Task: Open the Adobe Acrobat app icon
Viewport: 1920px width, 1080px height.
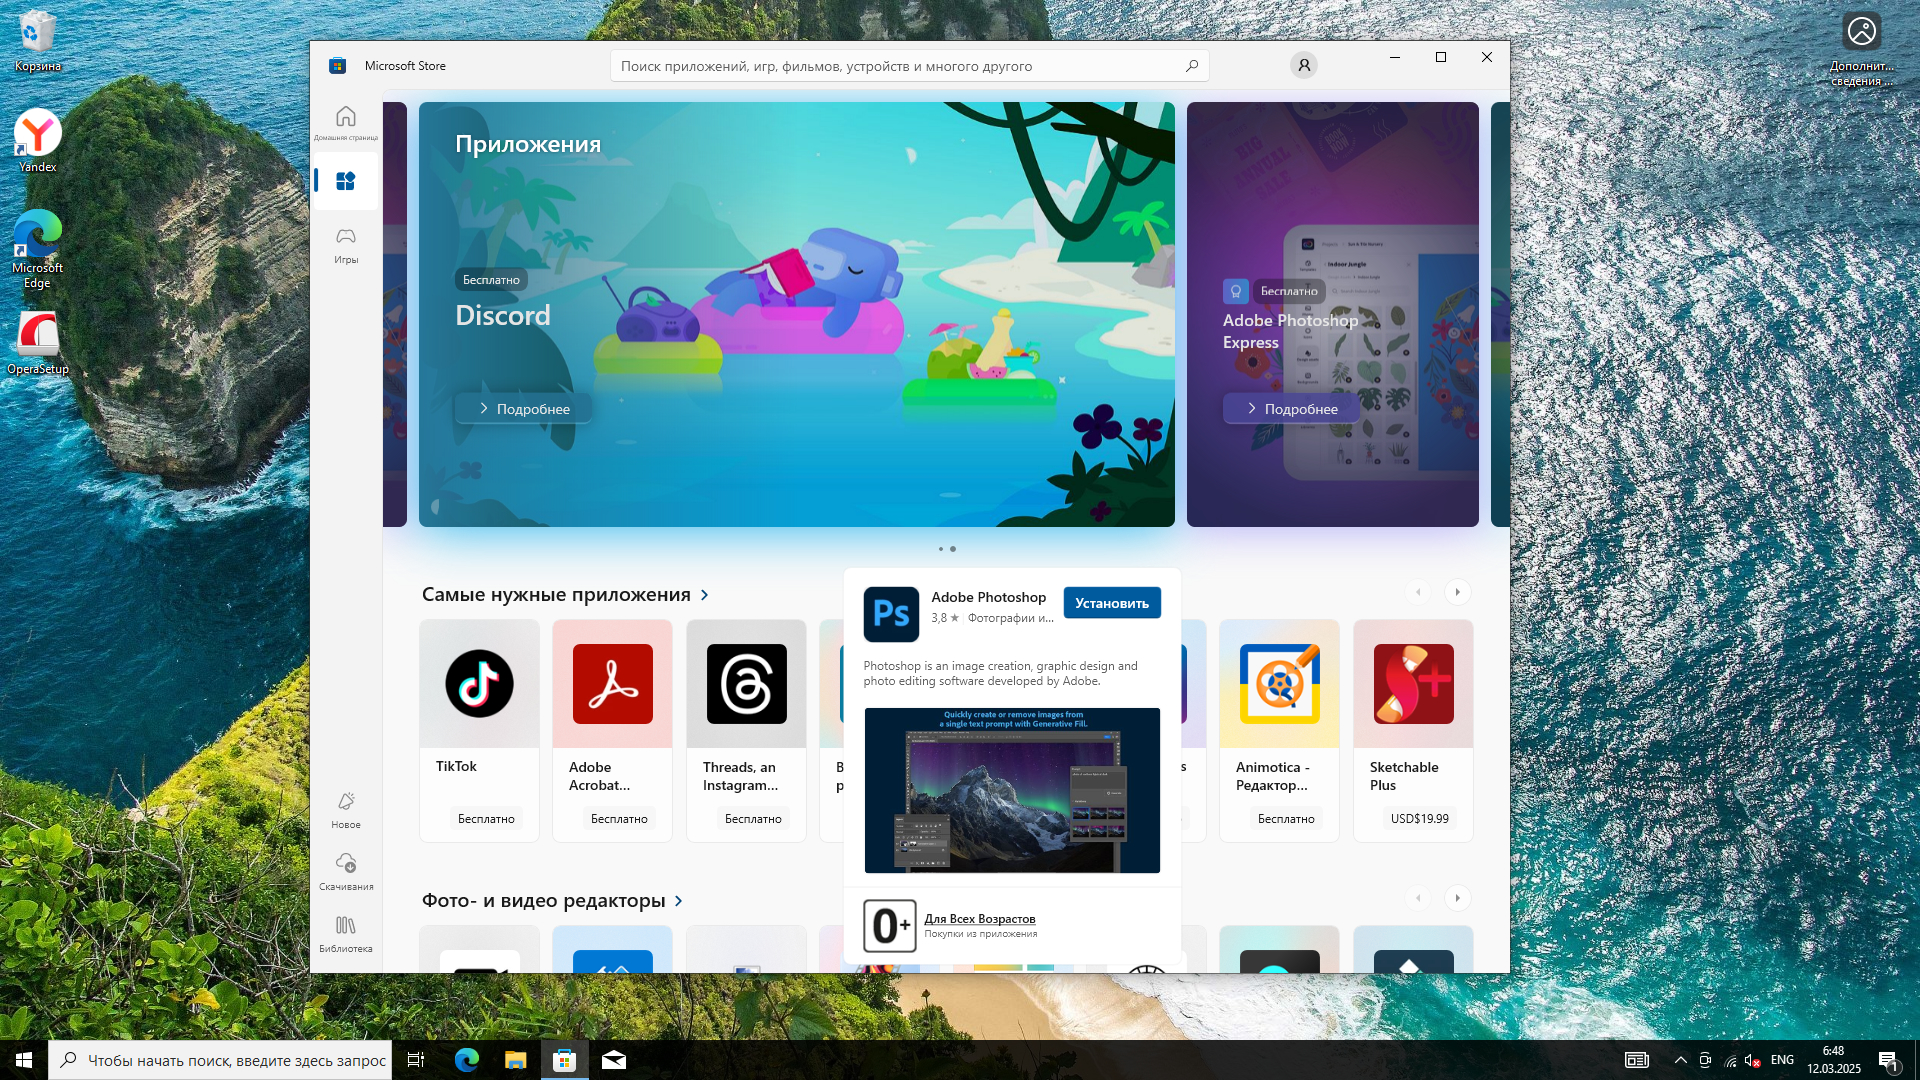Action: pos(613,684)
